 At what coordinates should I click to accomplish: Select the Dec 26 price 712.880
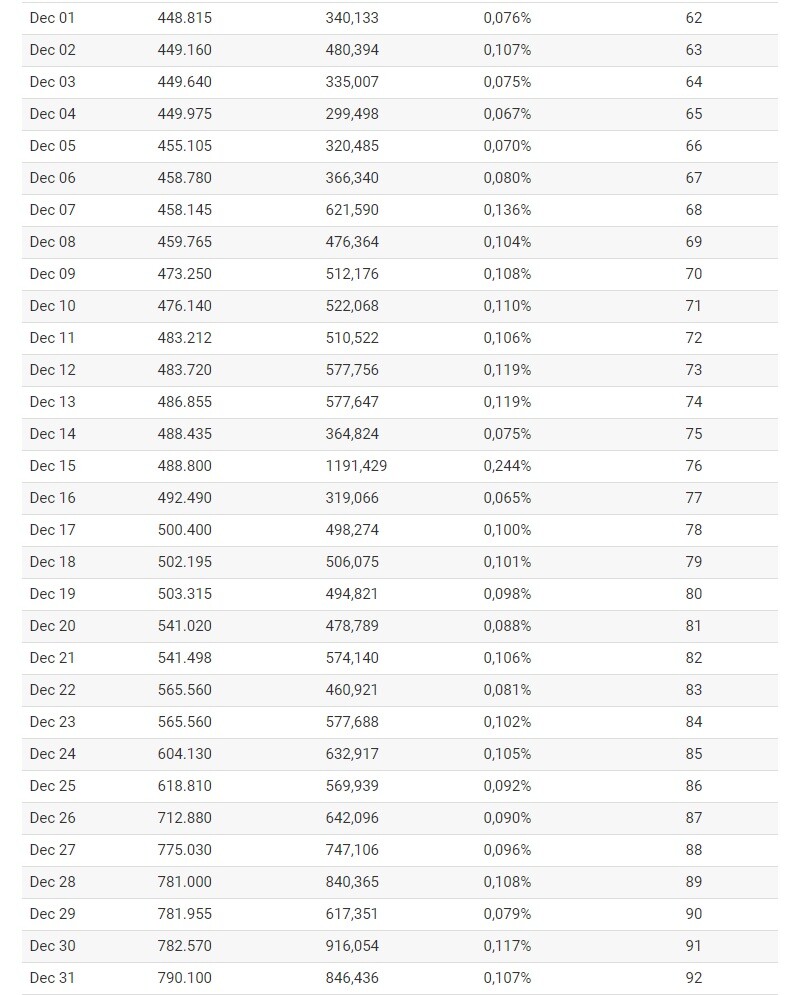185,818
